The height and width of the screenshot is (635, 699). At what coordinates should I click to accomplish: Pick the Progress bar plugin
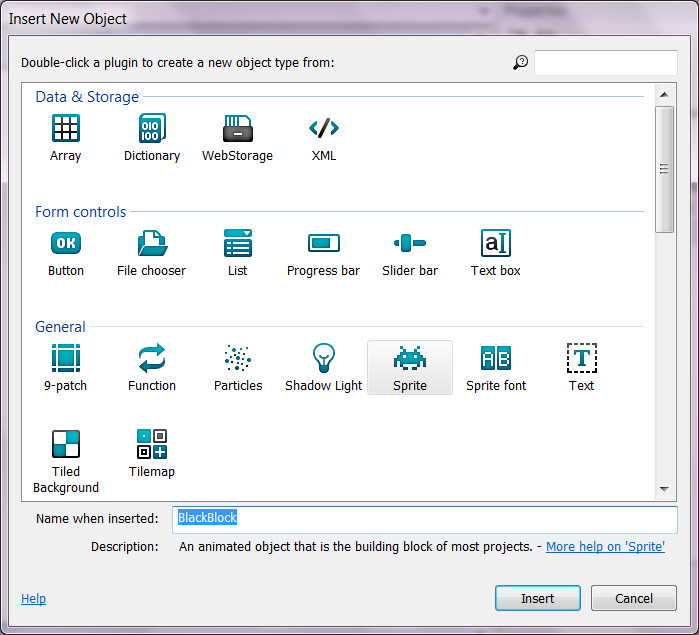click(324, 244)
